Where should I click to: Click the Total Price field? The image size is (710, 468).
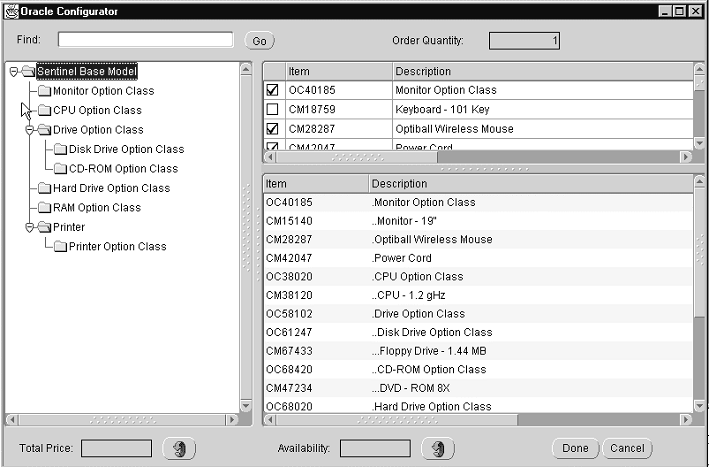tap(116, 449)
